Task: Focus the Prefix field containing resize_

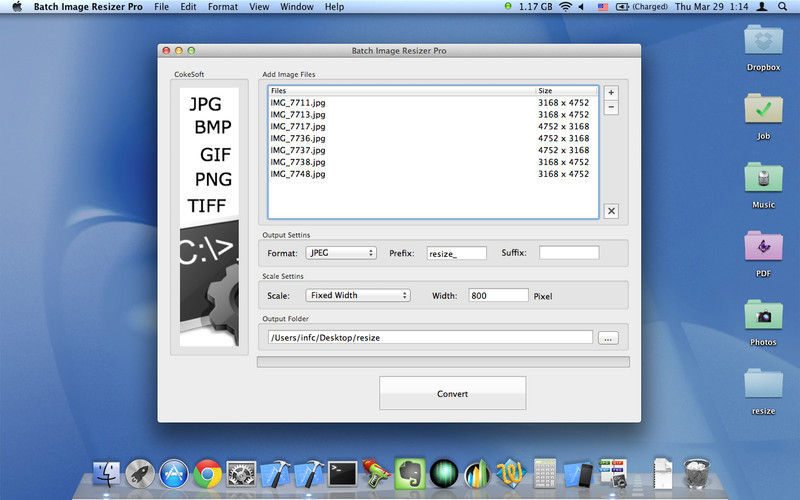Action: pos(456,253)
